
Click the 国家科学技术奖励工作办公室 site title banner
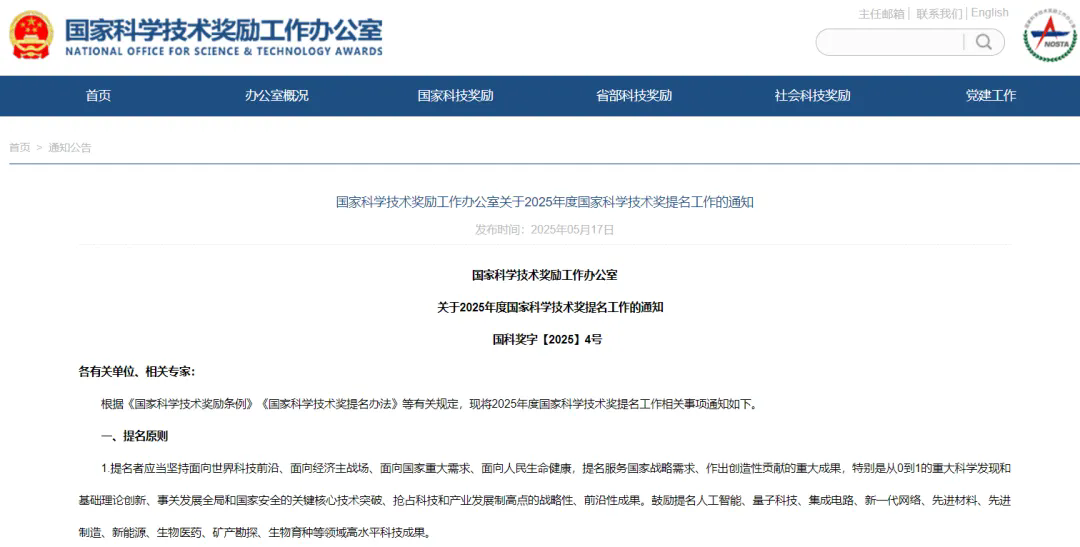(224, 36)
